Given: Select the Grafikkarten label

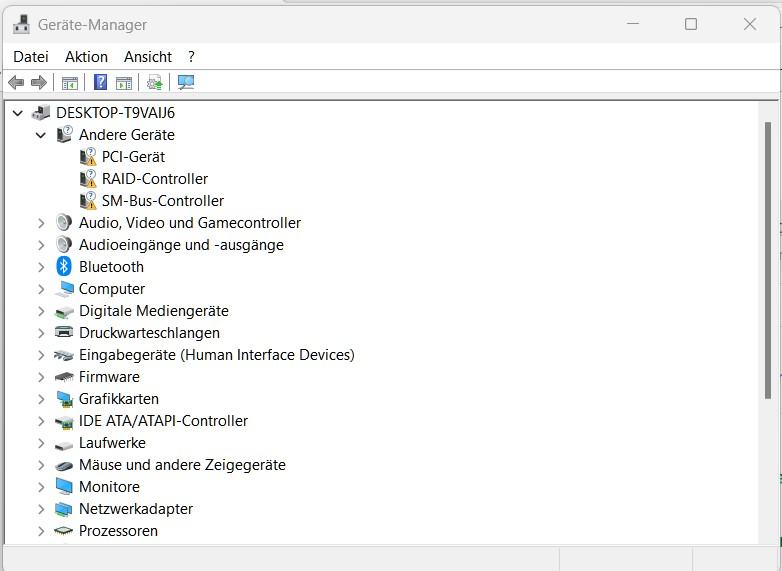Looking at the screenshot, I should click(x=119, y=399).
